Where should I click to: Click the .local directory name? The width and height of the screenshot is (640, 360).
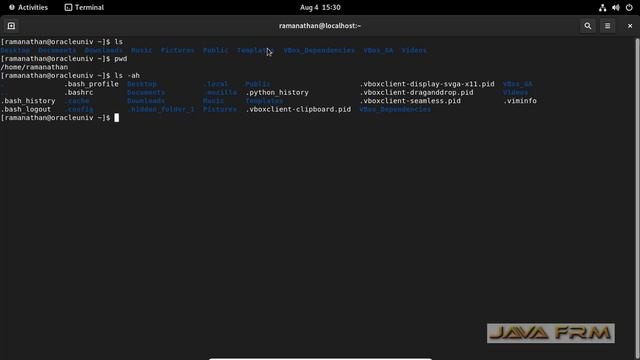pos(216,84)
